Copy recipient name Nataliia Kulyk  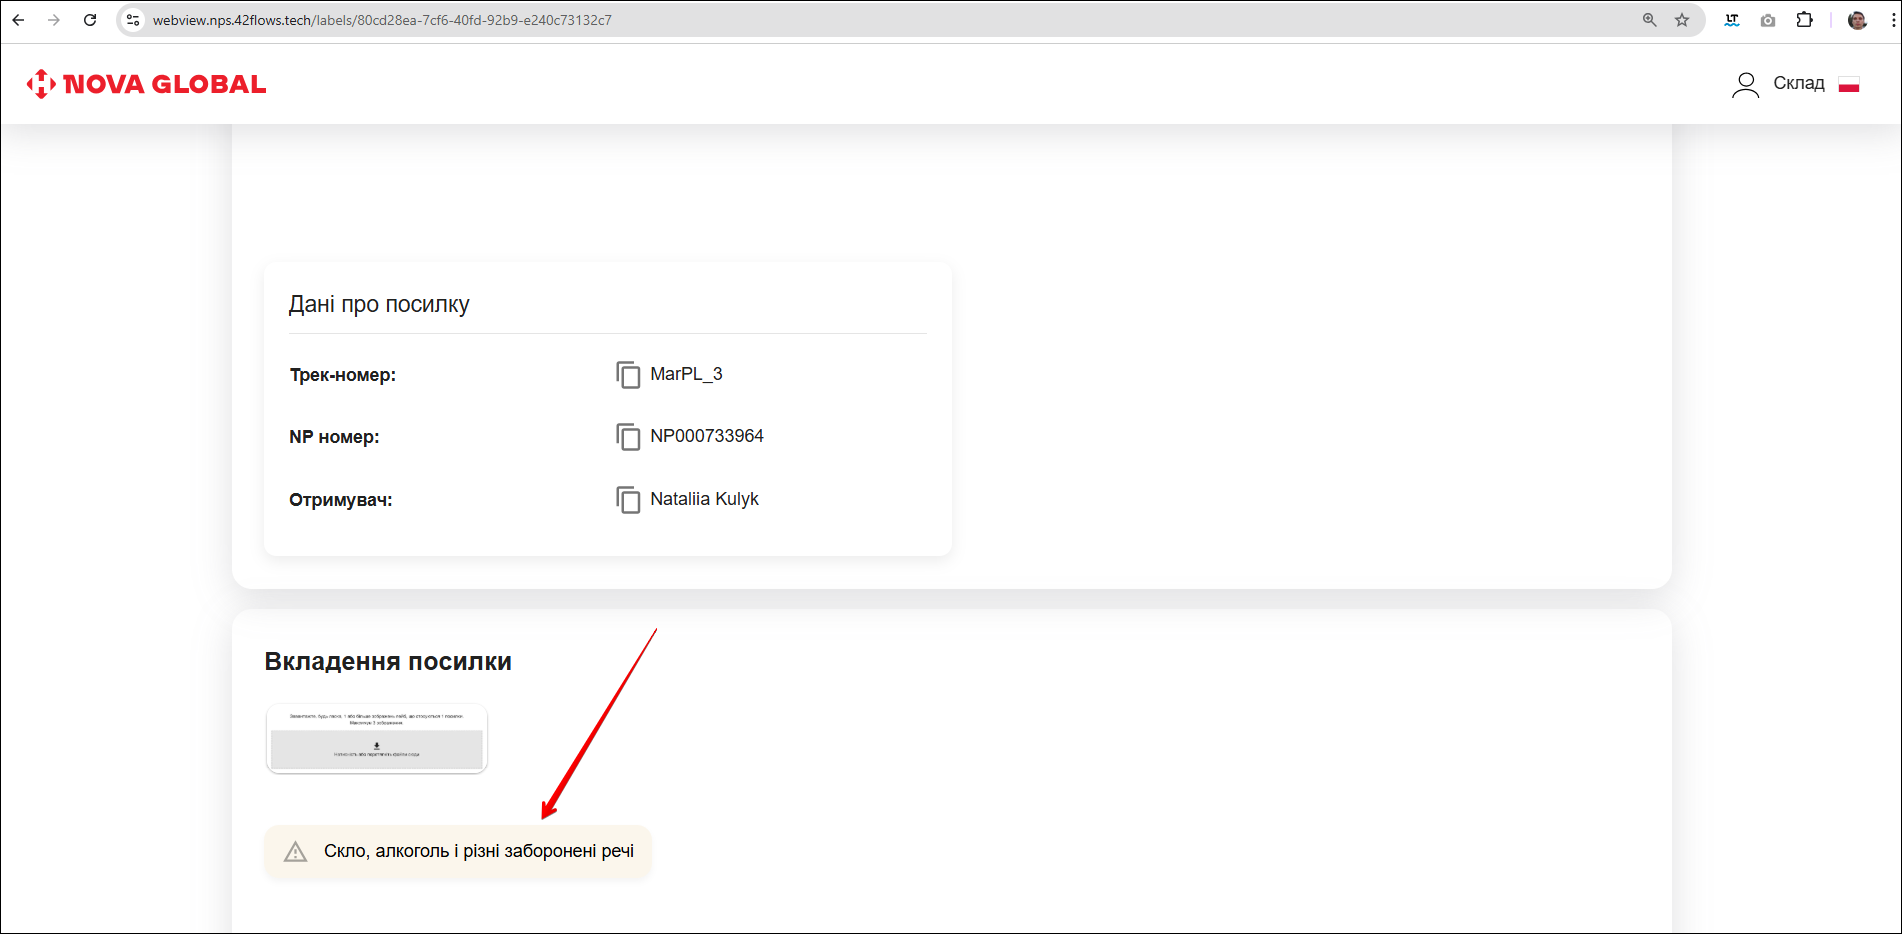(628, 500)
